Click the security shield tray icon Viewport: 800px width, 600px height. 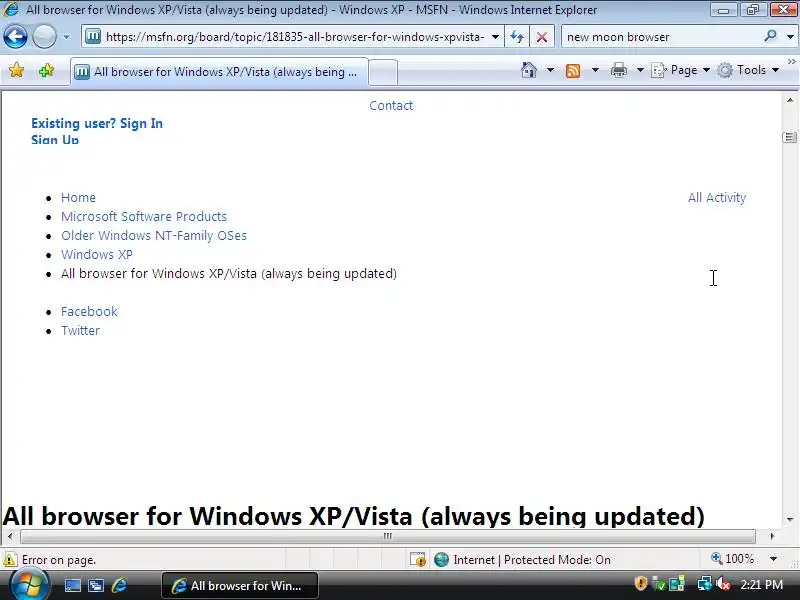coord(640,583)
